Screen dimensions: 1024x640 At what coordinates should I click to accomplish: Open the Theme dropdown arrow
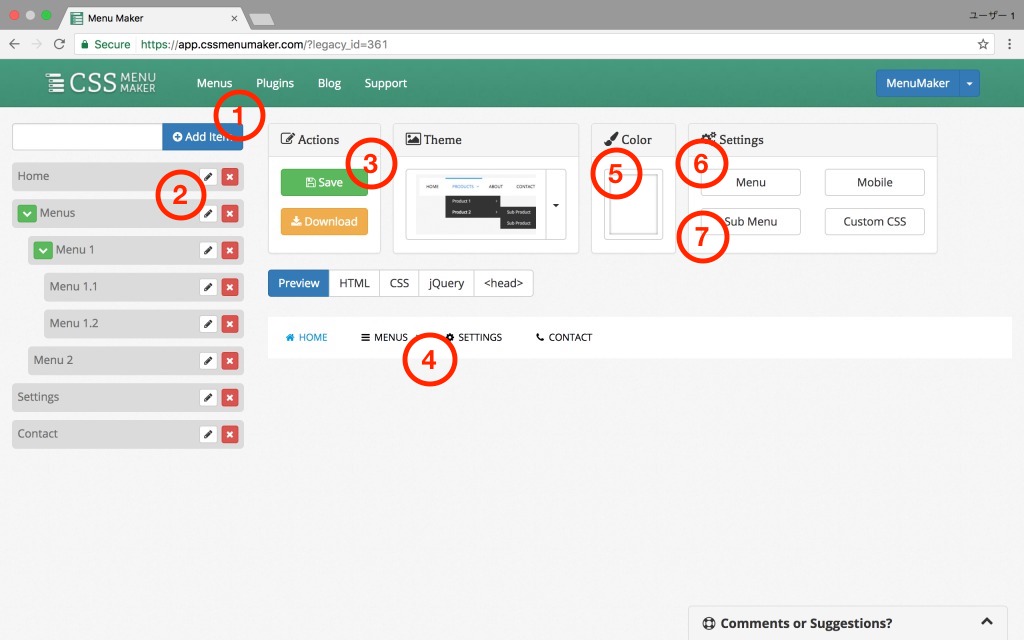[x=556, y=205]
